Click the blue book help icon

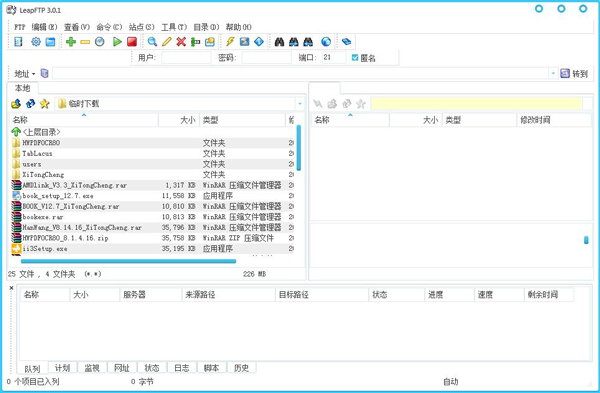346,42
